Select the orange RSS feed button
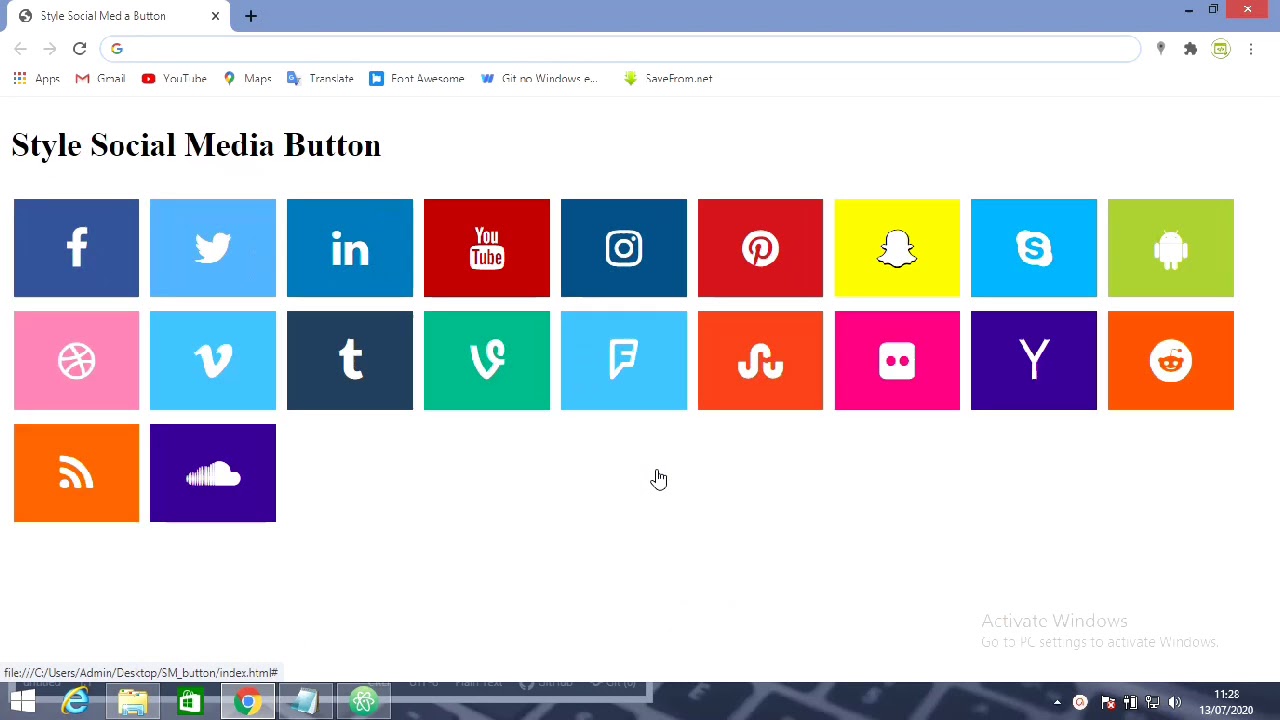 [76, 473]
